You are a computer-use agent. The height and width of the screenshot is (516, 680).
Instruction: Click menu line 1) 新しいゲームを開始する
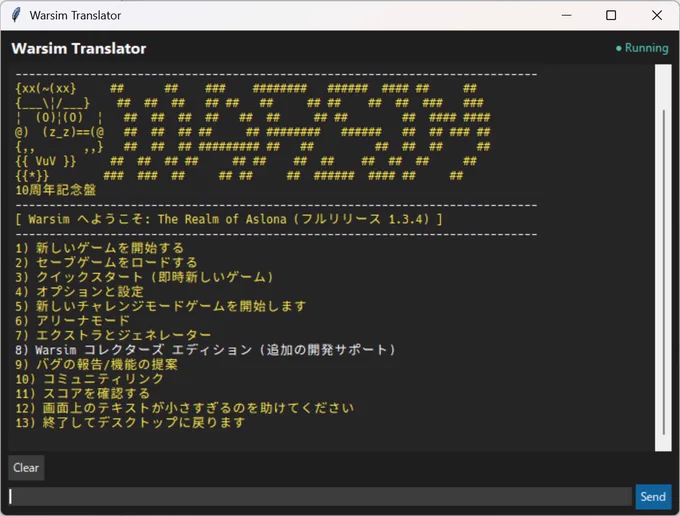pyautogui.click(x=100, y=248)
